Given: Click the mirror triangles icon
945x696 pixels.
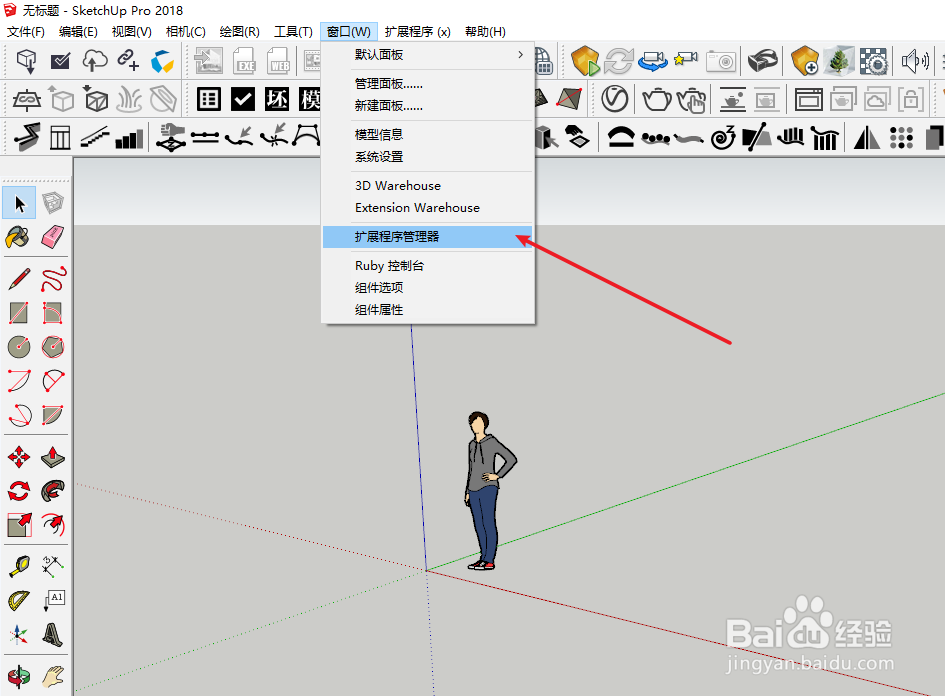Looking at the screenshot, I should [867, 138].
